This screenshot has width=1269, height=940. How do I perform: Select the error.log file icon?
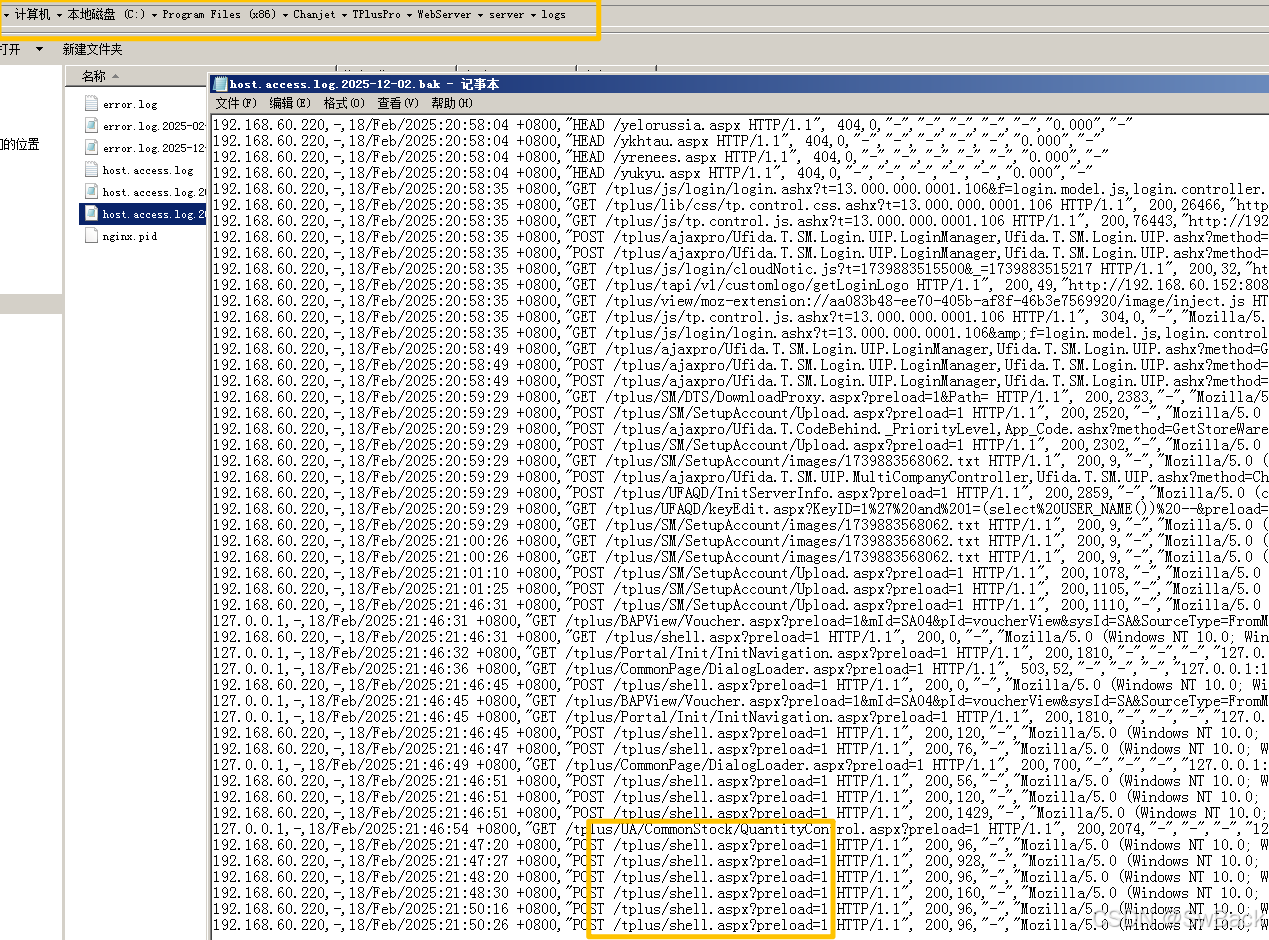[x=92, y=103]
